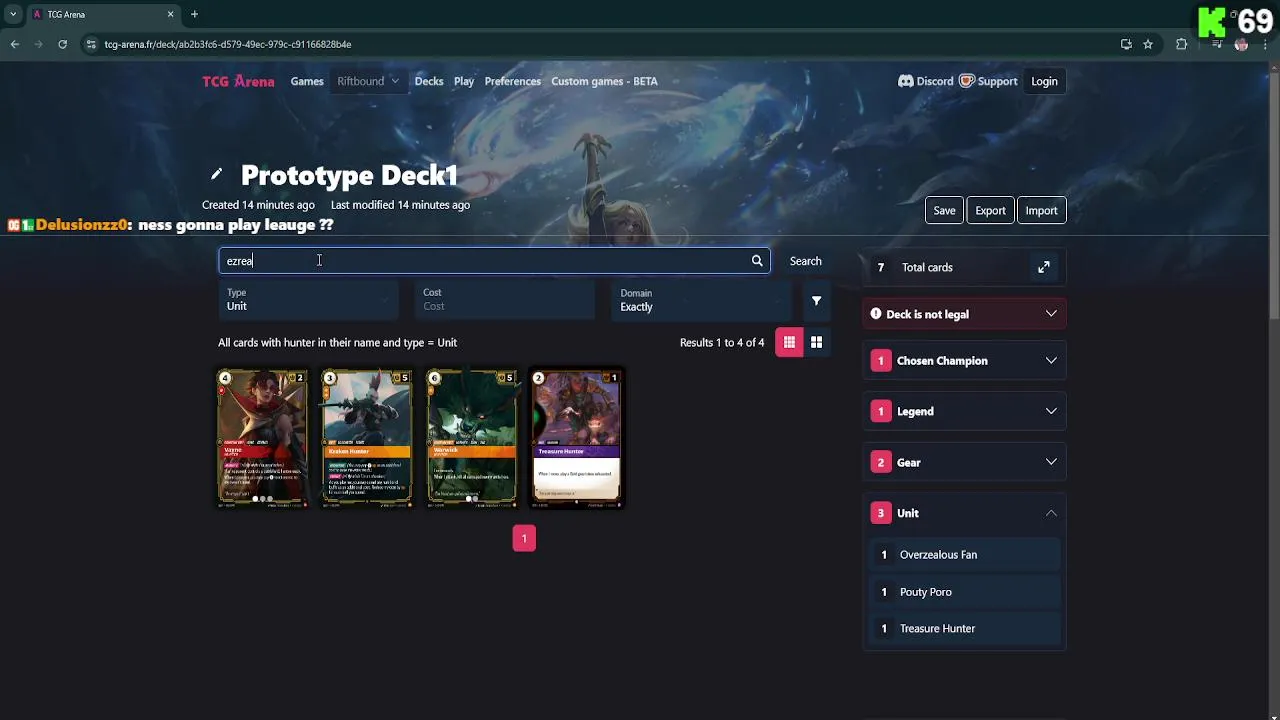Import a deck
This screenshot has width=1280, height=720.
pos(1041,210)
